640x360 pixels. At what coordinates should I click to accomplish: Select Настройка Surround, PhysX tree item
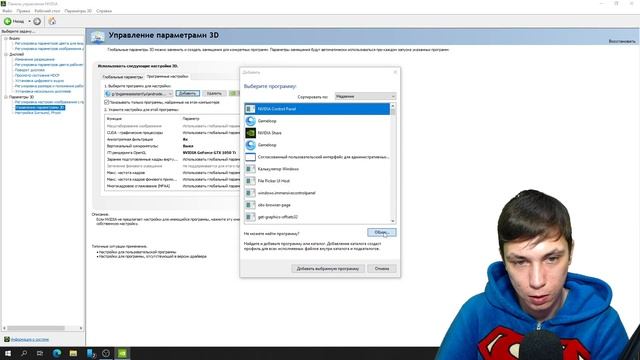[38, 113]
